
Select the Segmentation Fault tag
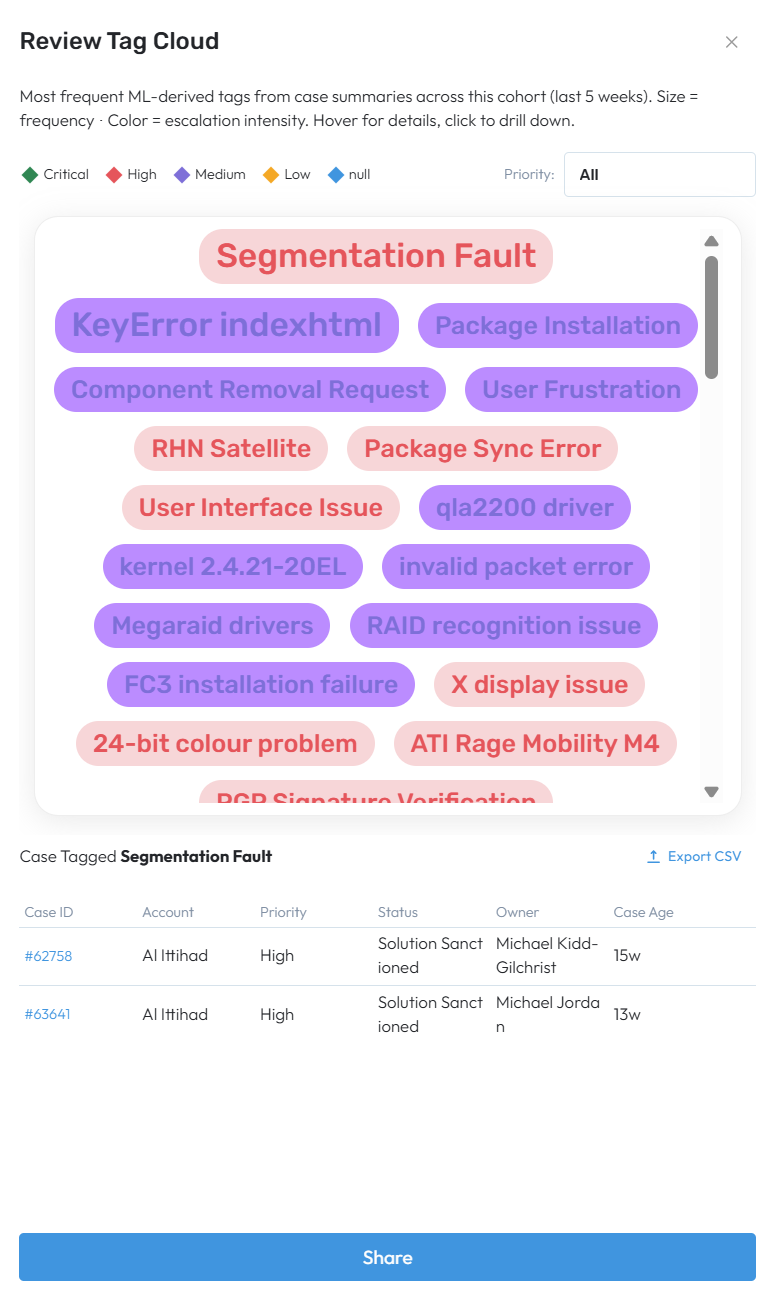pyautogui.click(x=376, y=256)
